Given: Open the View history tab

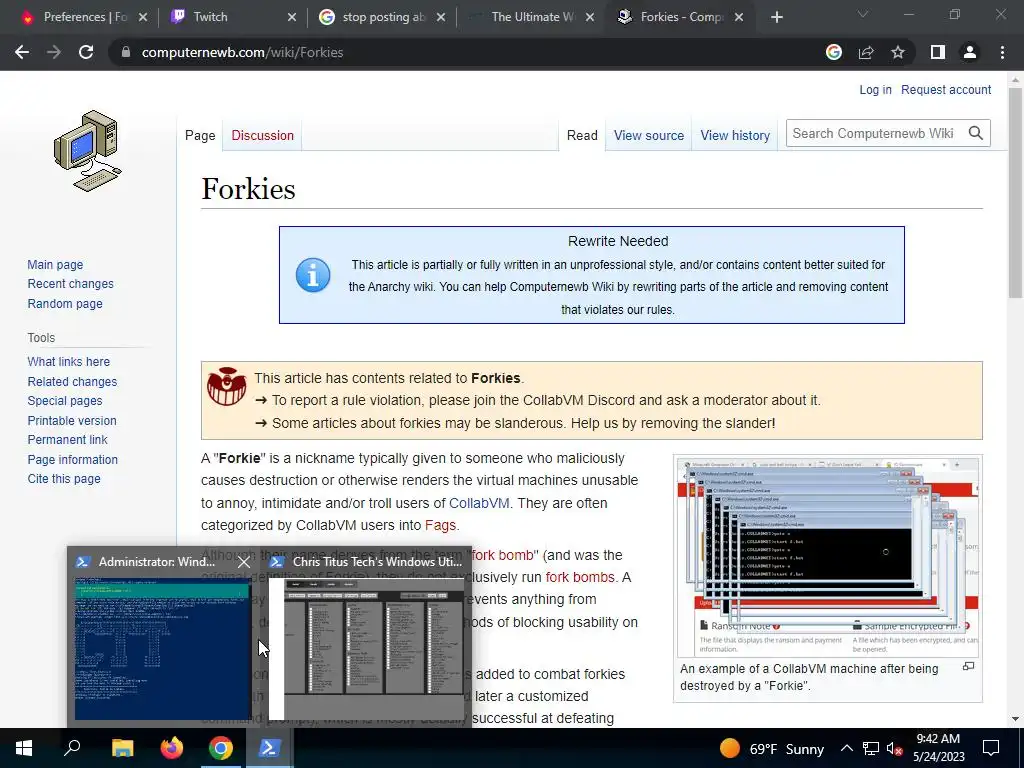Looking at the screenshot, I should pos(735,135).
